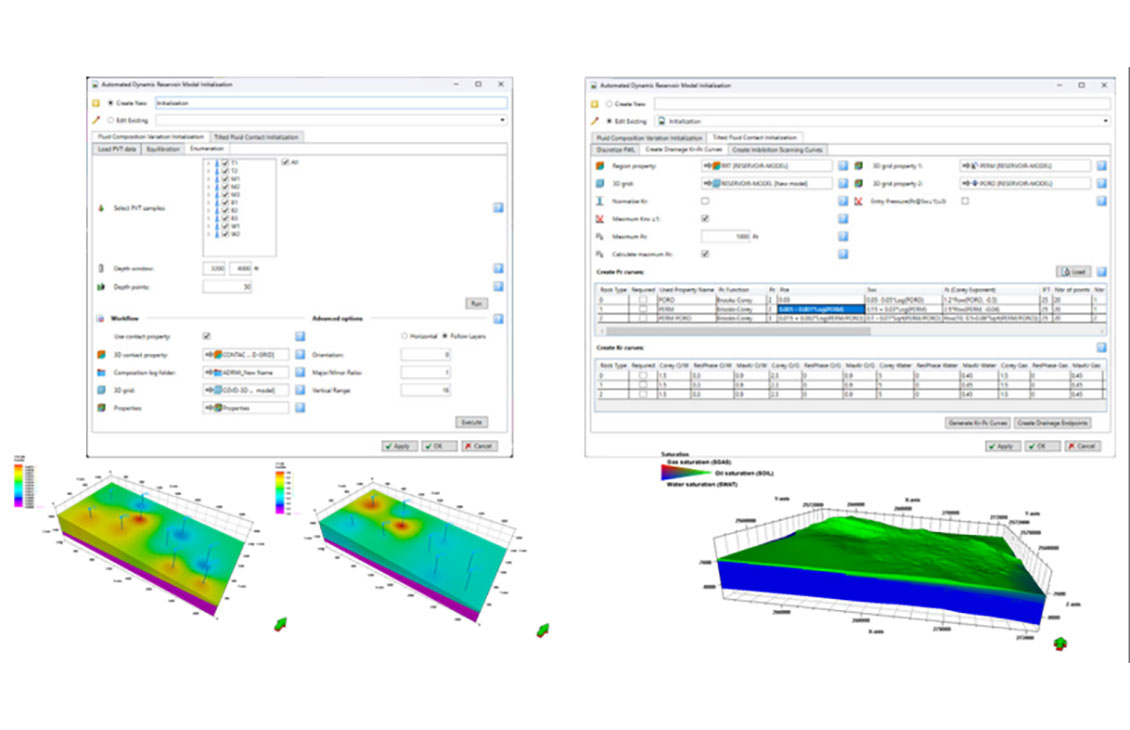Click the Depth window ruler icon
The height and width of the screenshot is (730, 1130).
point(101,267)
